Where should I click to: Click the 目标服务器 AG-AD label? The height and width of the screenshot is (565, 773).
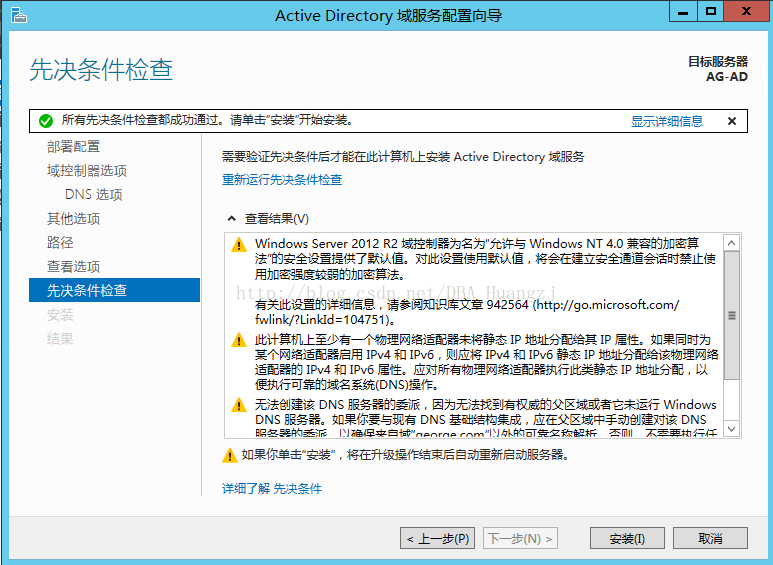coord(718,69)
